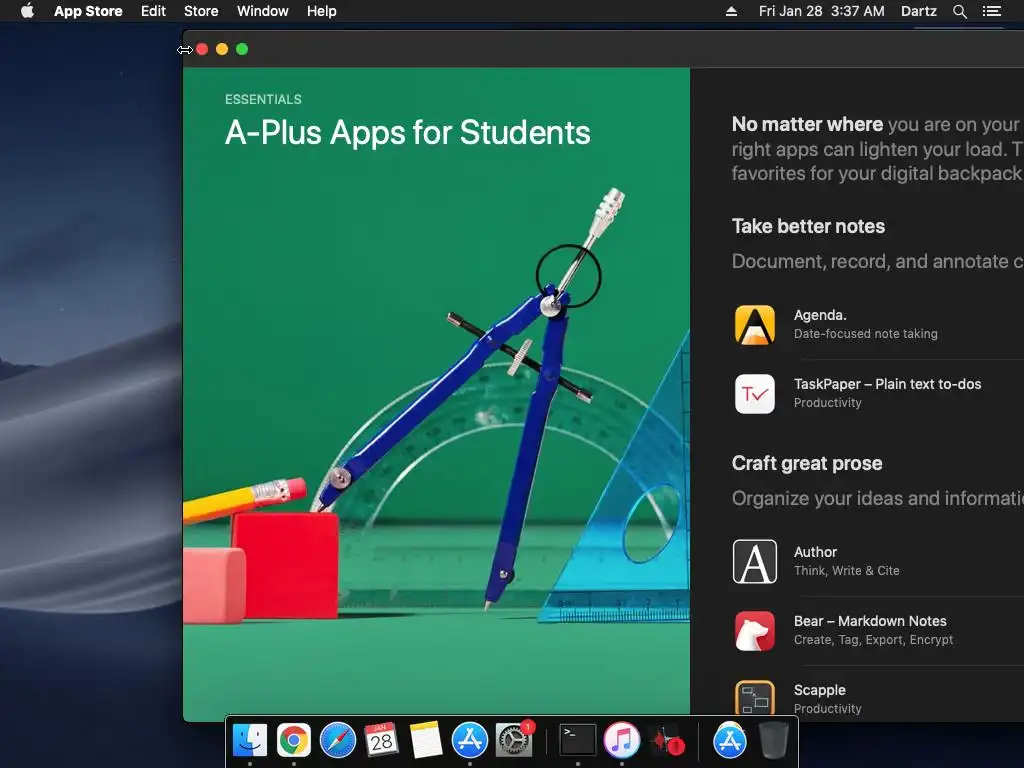Open the Trash in the Dock
This screenshot has width=1024, height=768.
(774, 741)
